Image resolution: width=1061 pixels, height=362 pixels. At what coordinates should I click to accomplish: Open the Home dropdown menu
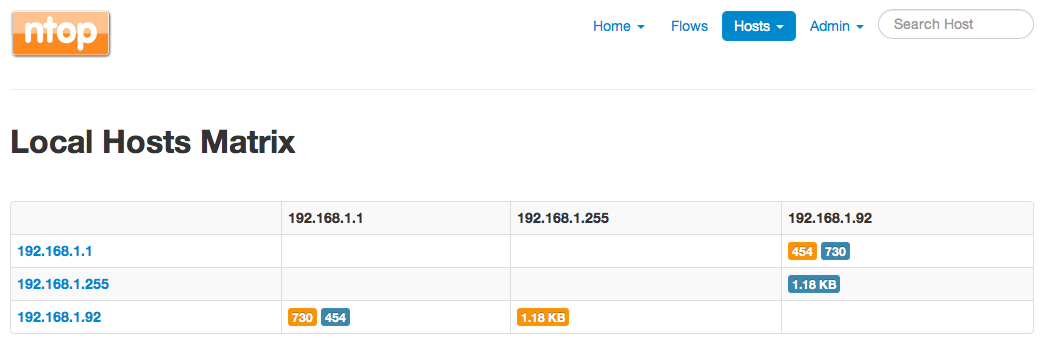point(618,26)
